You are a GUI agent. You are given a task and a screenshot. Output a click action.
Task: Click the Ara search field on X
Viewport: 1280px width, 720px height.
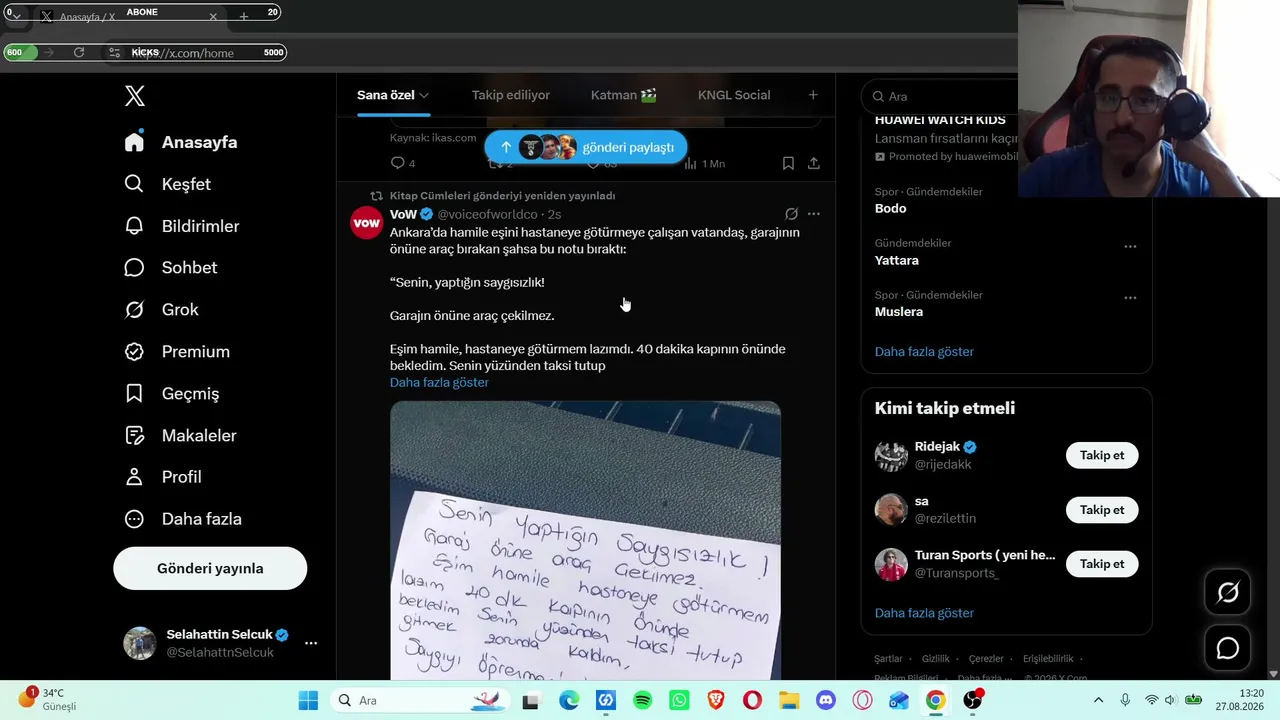pos(940,96)
